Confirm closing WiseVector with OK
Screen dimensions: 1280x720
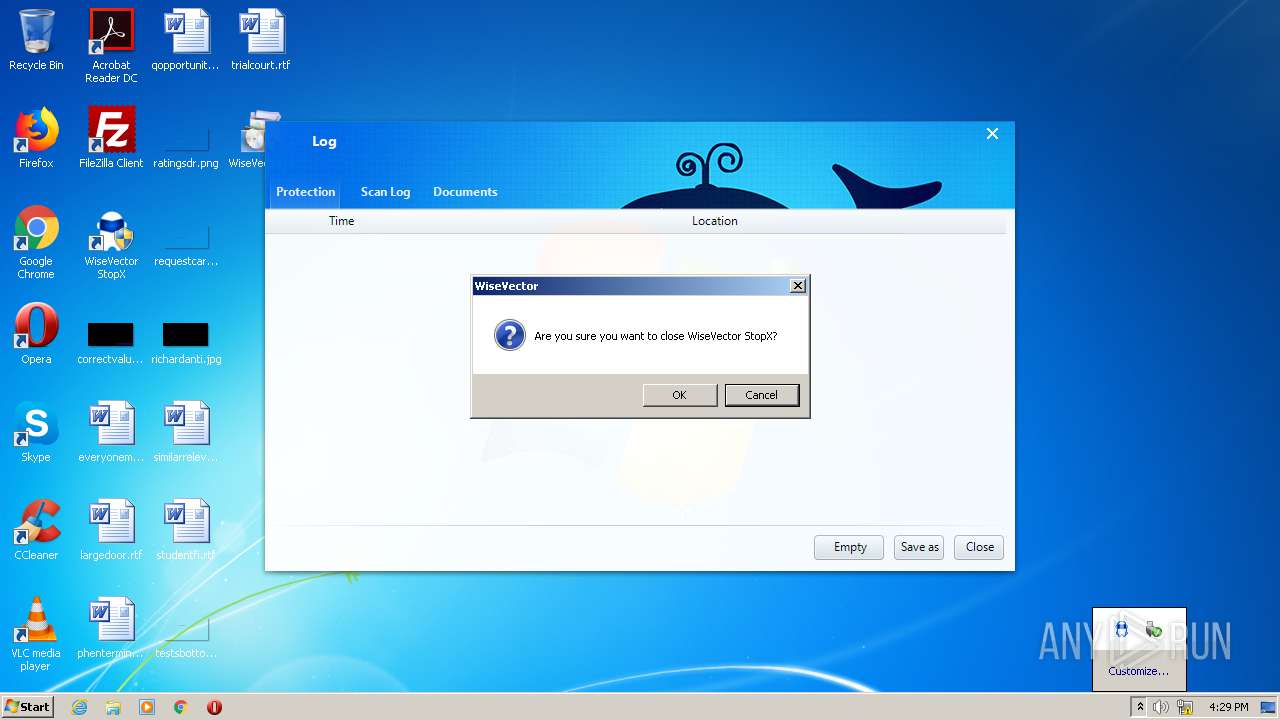tap(679, 395)
